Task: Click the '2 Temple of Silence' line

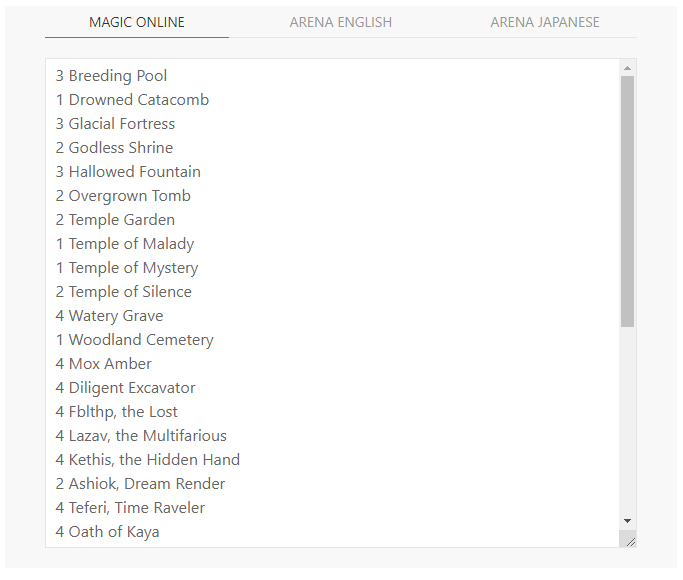Action: [x=123, y=292]
